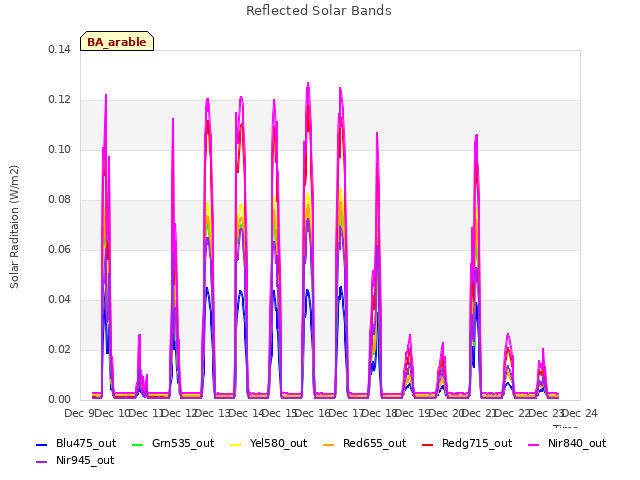Click the Reflected Solar Bands chart title
Viewport: 640px width, 480px height.
pyautogui.click(x=319, y=11)
